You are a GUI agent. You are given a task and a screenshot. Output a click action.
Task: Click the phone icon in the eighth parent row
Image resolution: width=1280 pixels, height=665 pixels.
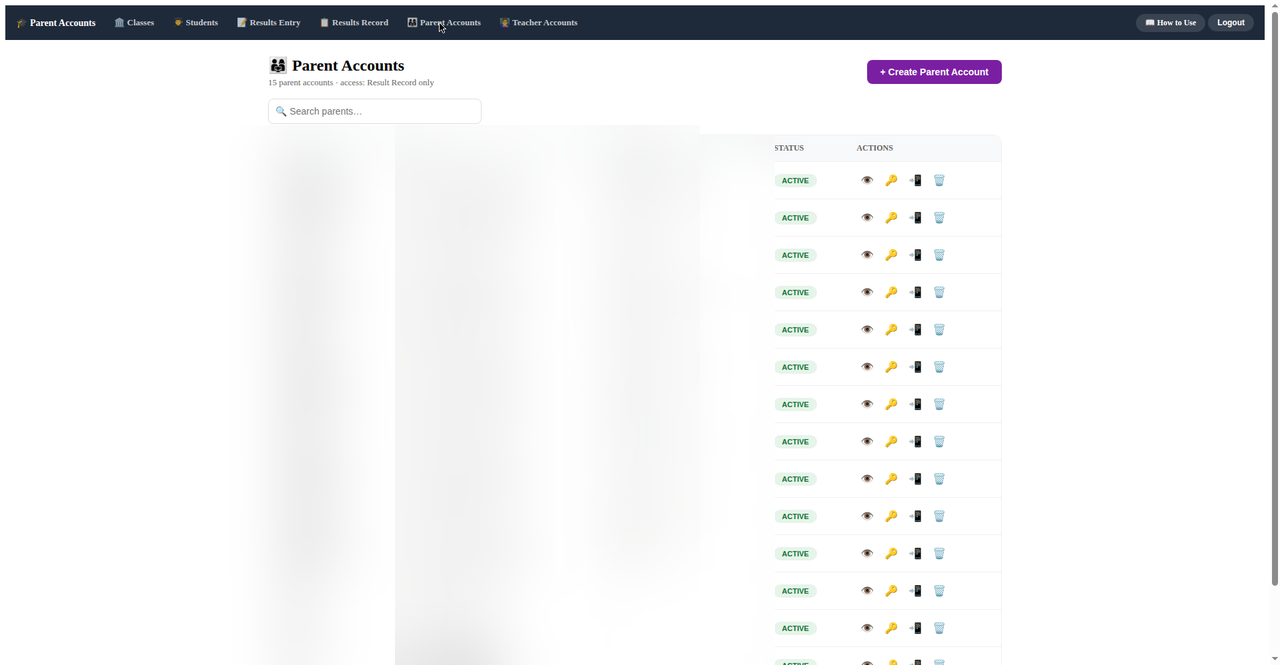click(915, 442)
